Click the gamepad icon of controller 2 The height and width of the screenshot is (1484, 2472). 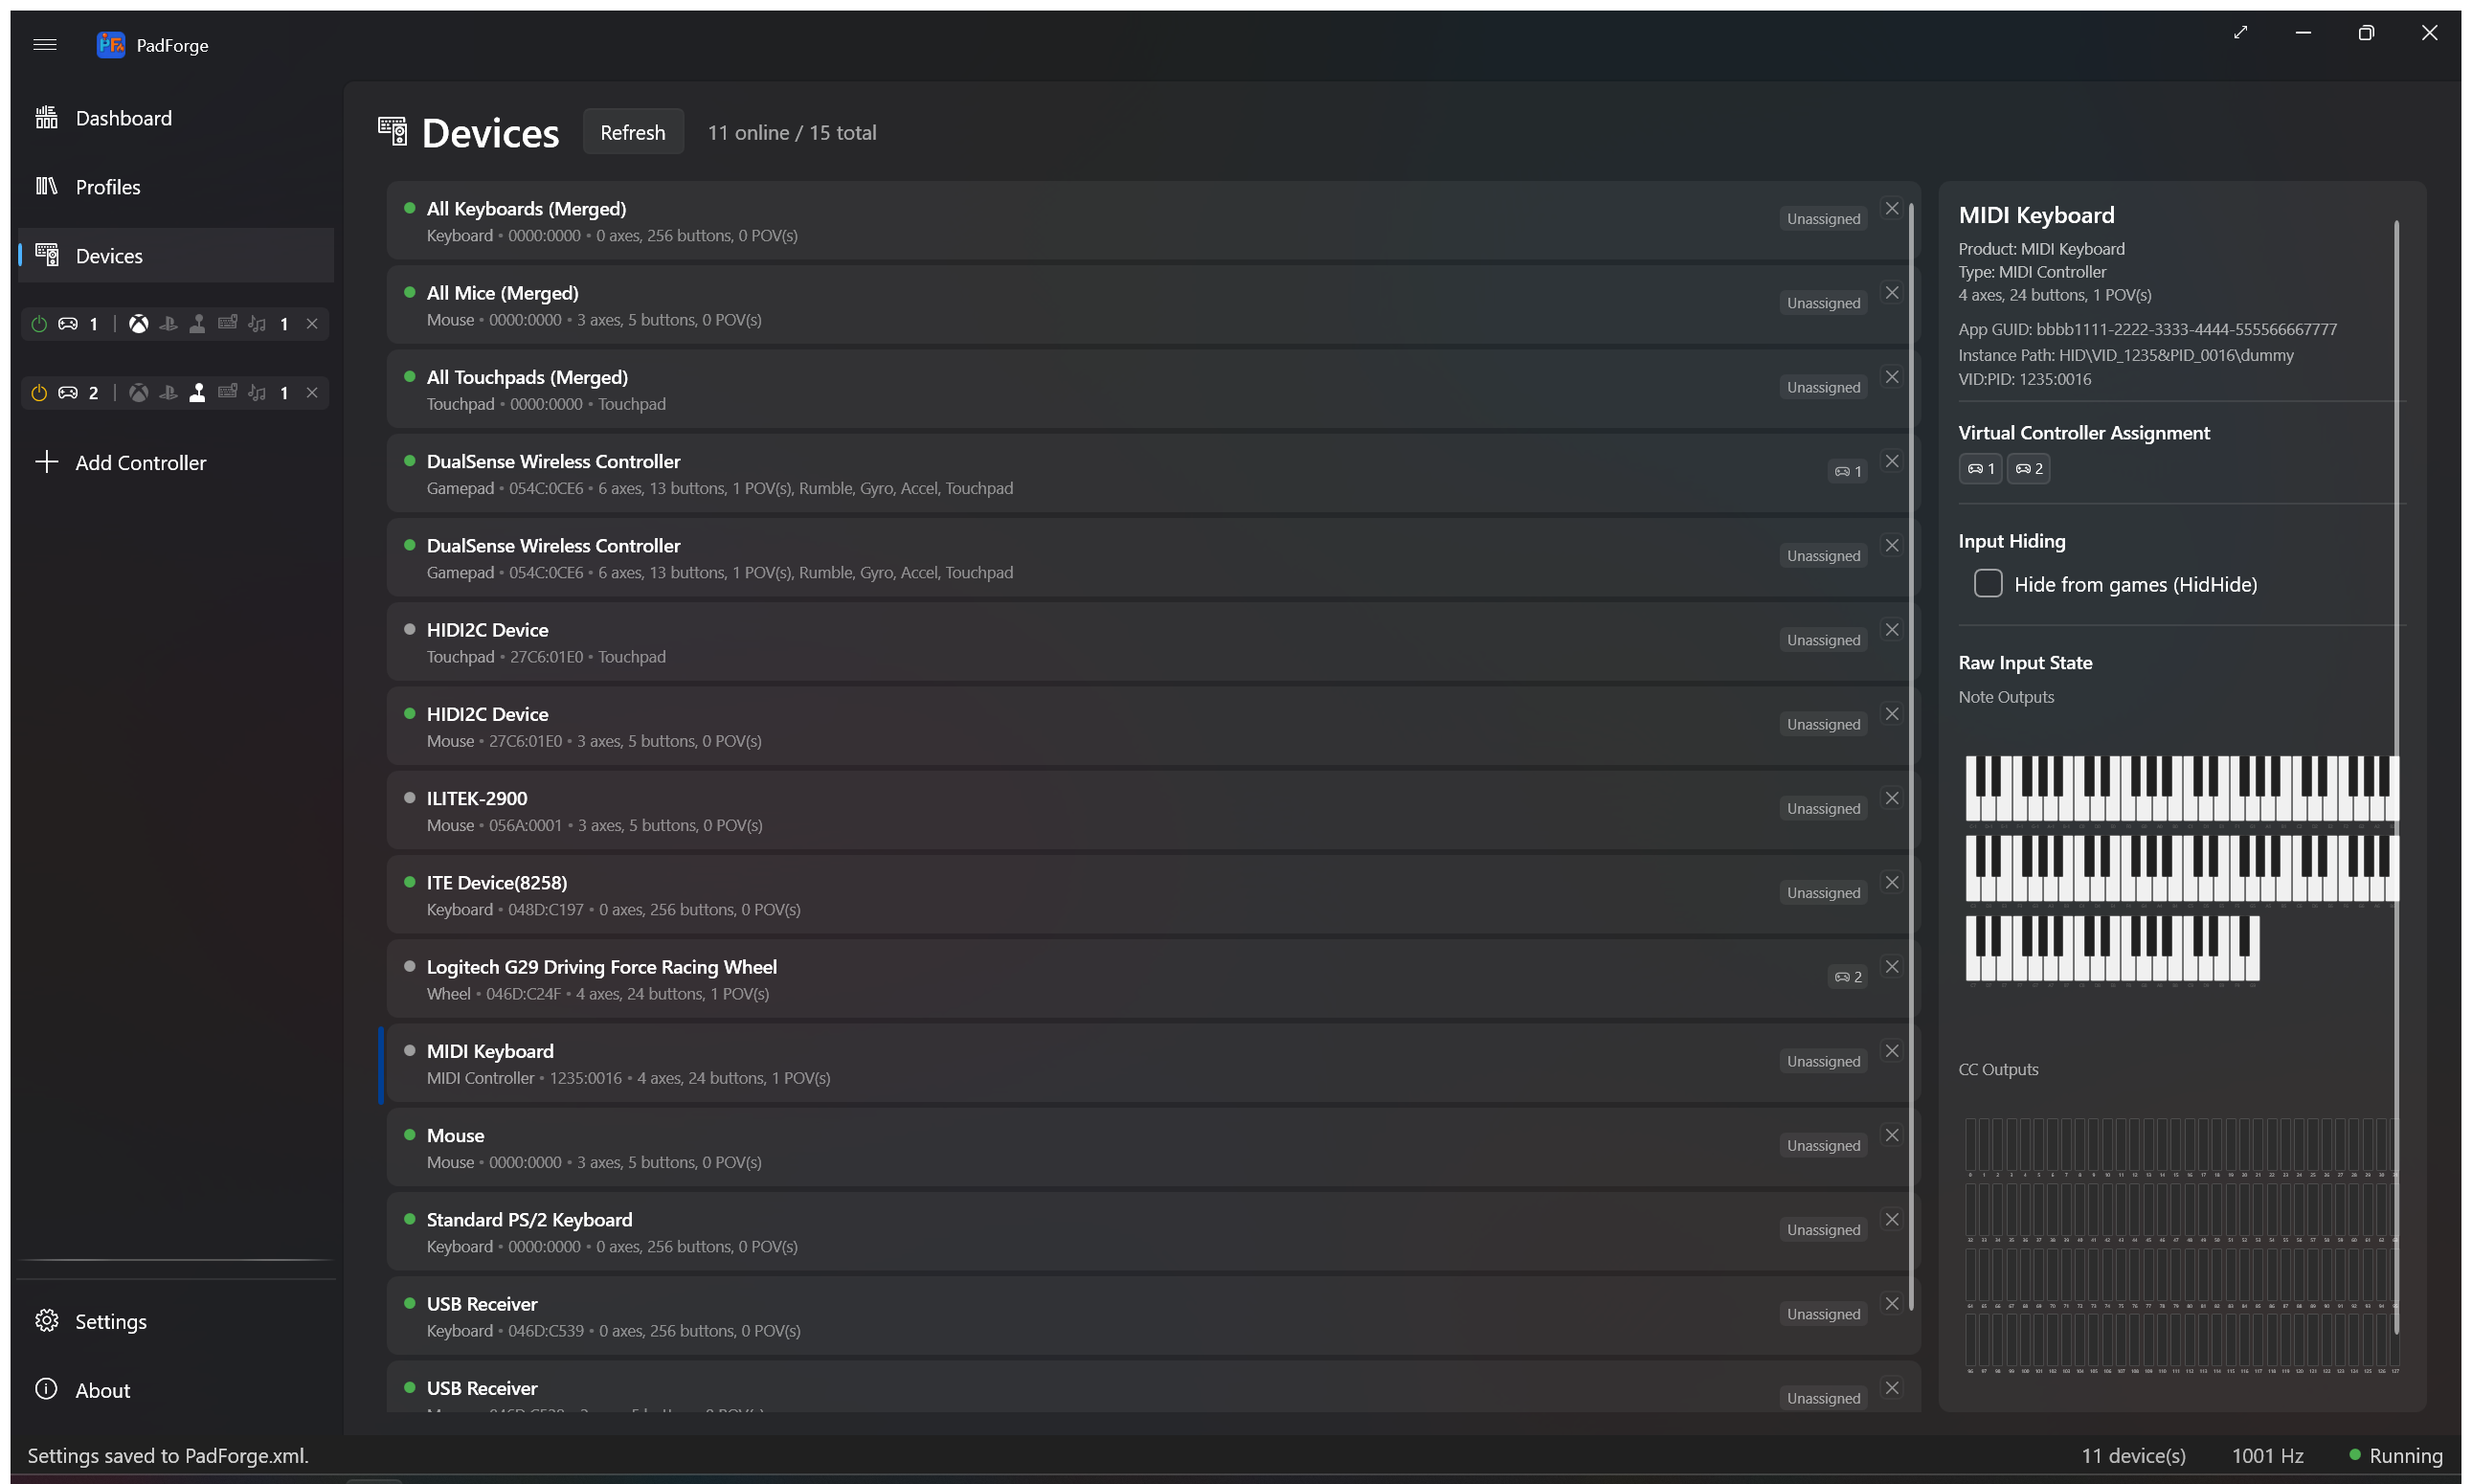click(68, 393)
